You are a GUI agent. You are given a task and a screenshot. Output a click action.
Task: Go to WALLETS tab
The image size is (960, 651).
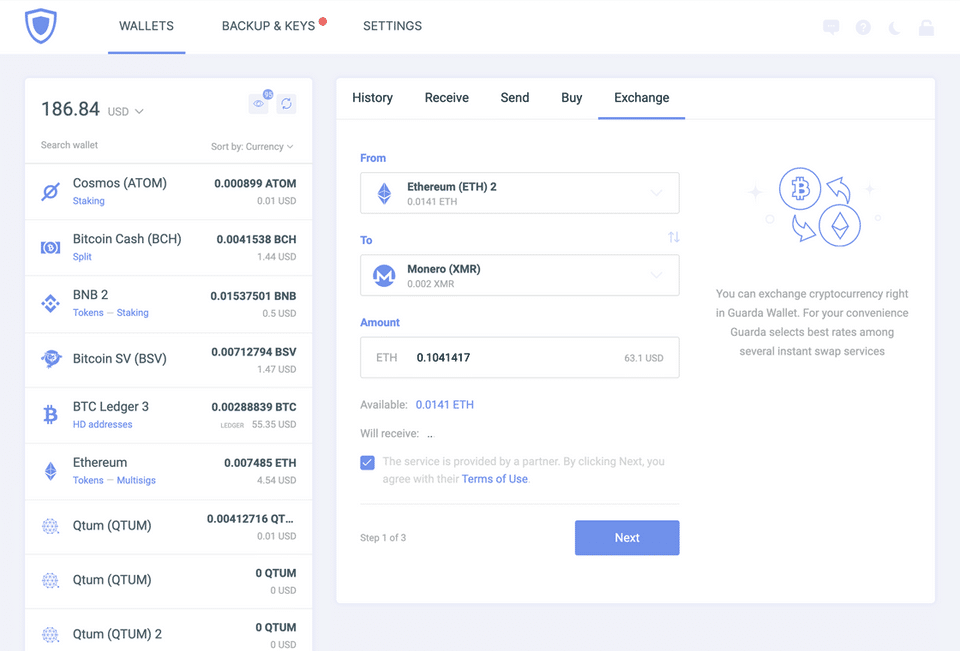pyautogui.click(x=146, y=26)
